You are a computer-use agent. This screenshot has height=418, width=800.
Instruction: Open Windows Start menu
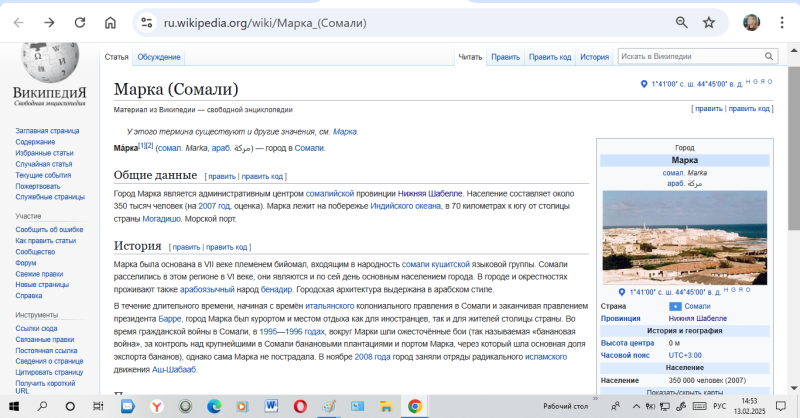click(x=14, y=406)
